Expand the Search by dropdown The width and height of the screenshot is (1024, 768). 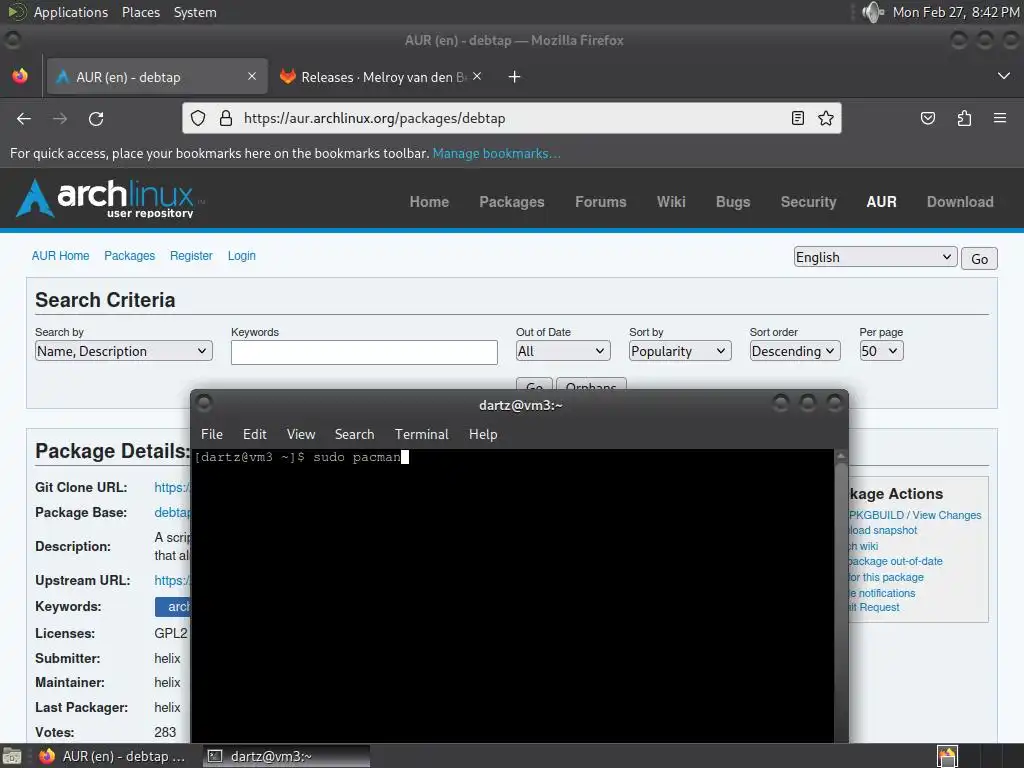point(123,351)
